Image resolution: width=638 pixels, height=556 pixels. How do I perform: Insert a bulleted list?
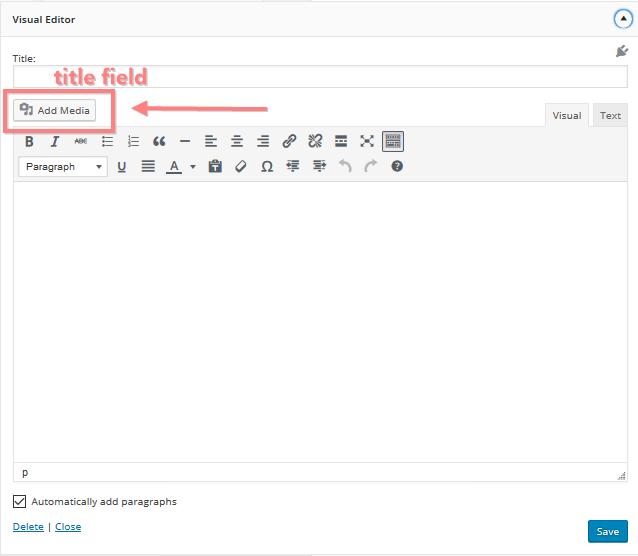point(107,142)
